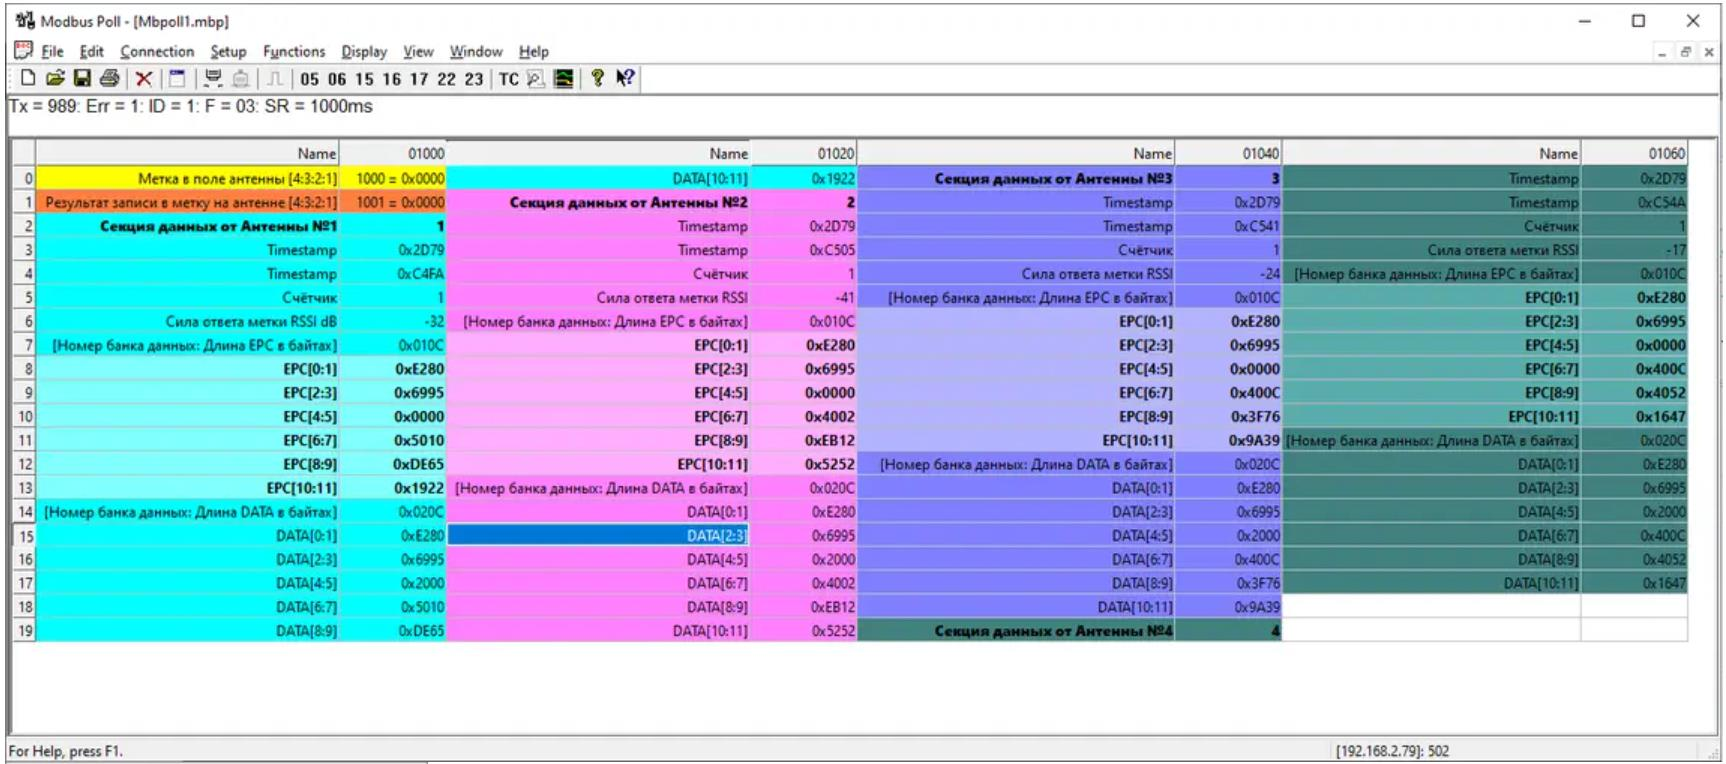Open the window definition icon

tap(177, 79)
